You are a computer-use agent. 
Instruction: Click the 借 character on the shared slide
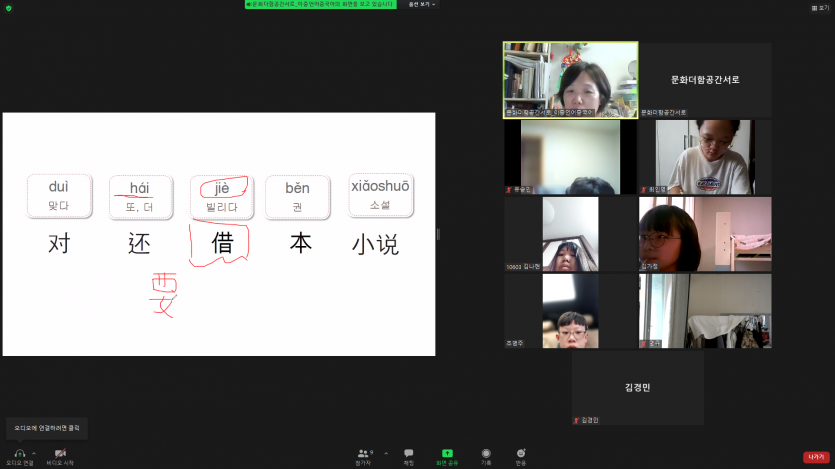tap(222, 243)
